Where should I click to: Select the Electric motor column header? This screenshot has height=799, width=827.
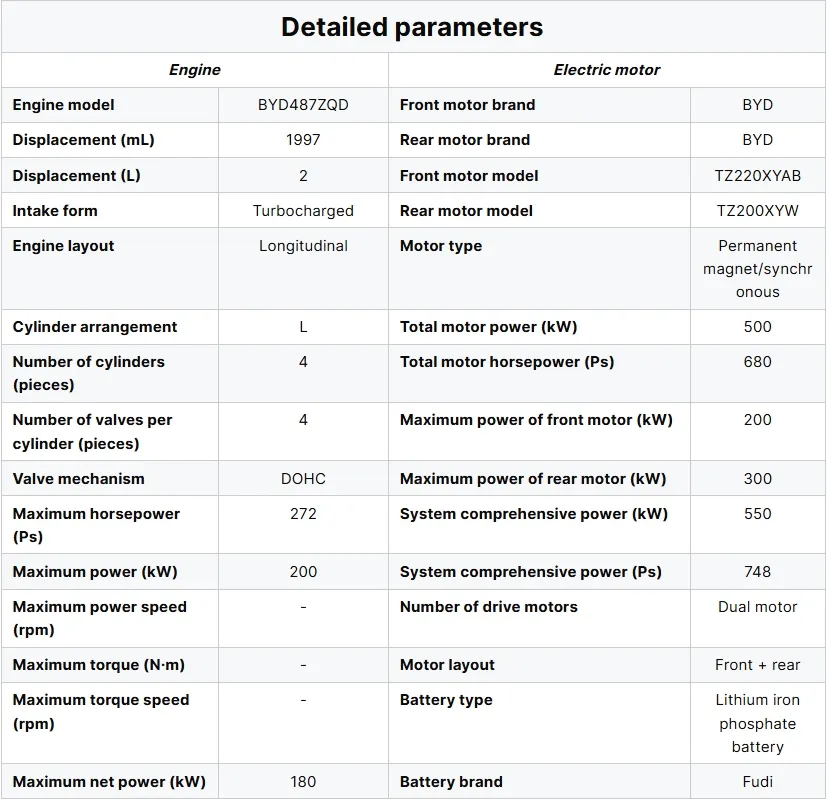(x=607, y=70)
